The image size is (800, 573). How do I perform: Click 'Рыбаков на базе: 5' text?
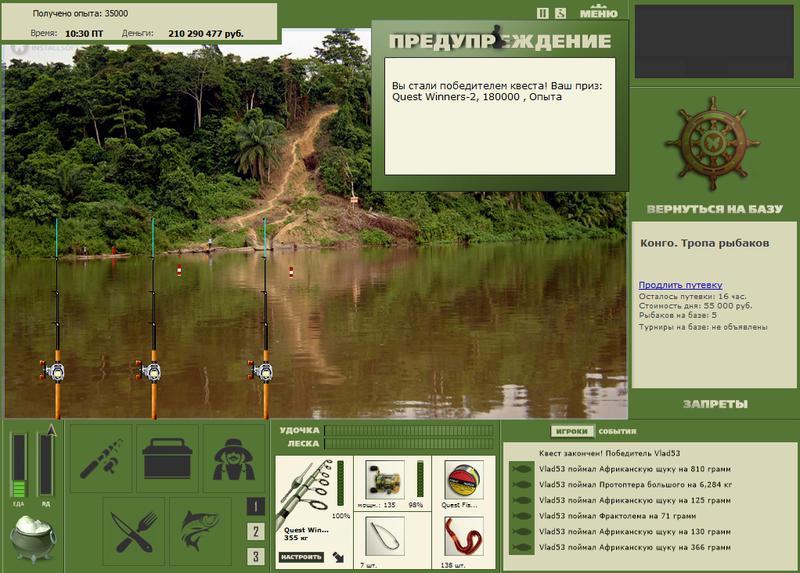click(x=678, y=315)
